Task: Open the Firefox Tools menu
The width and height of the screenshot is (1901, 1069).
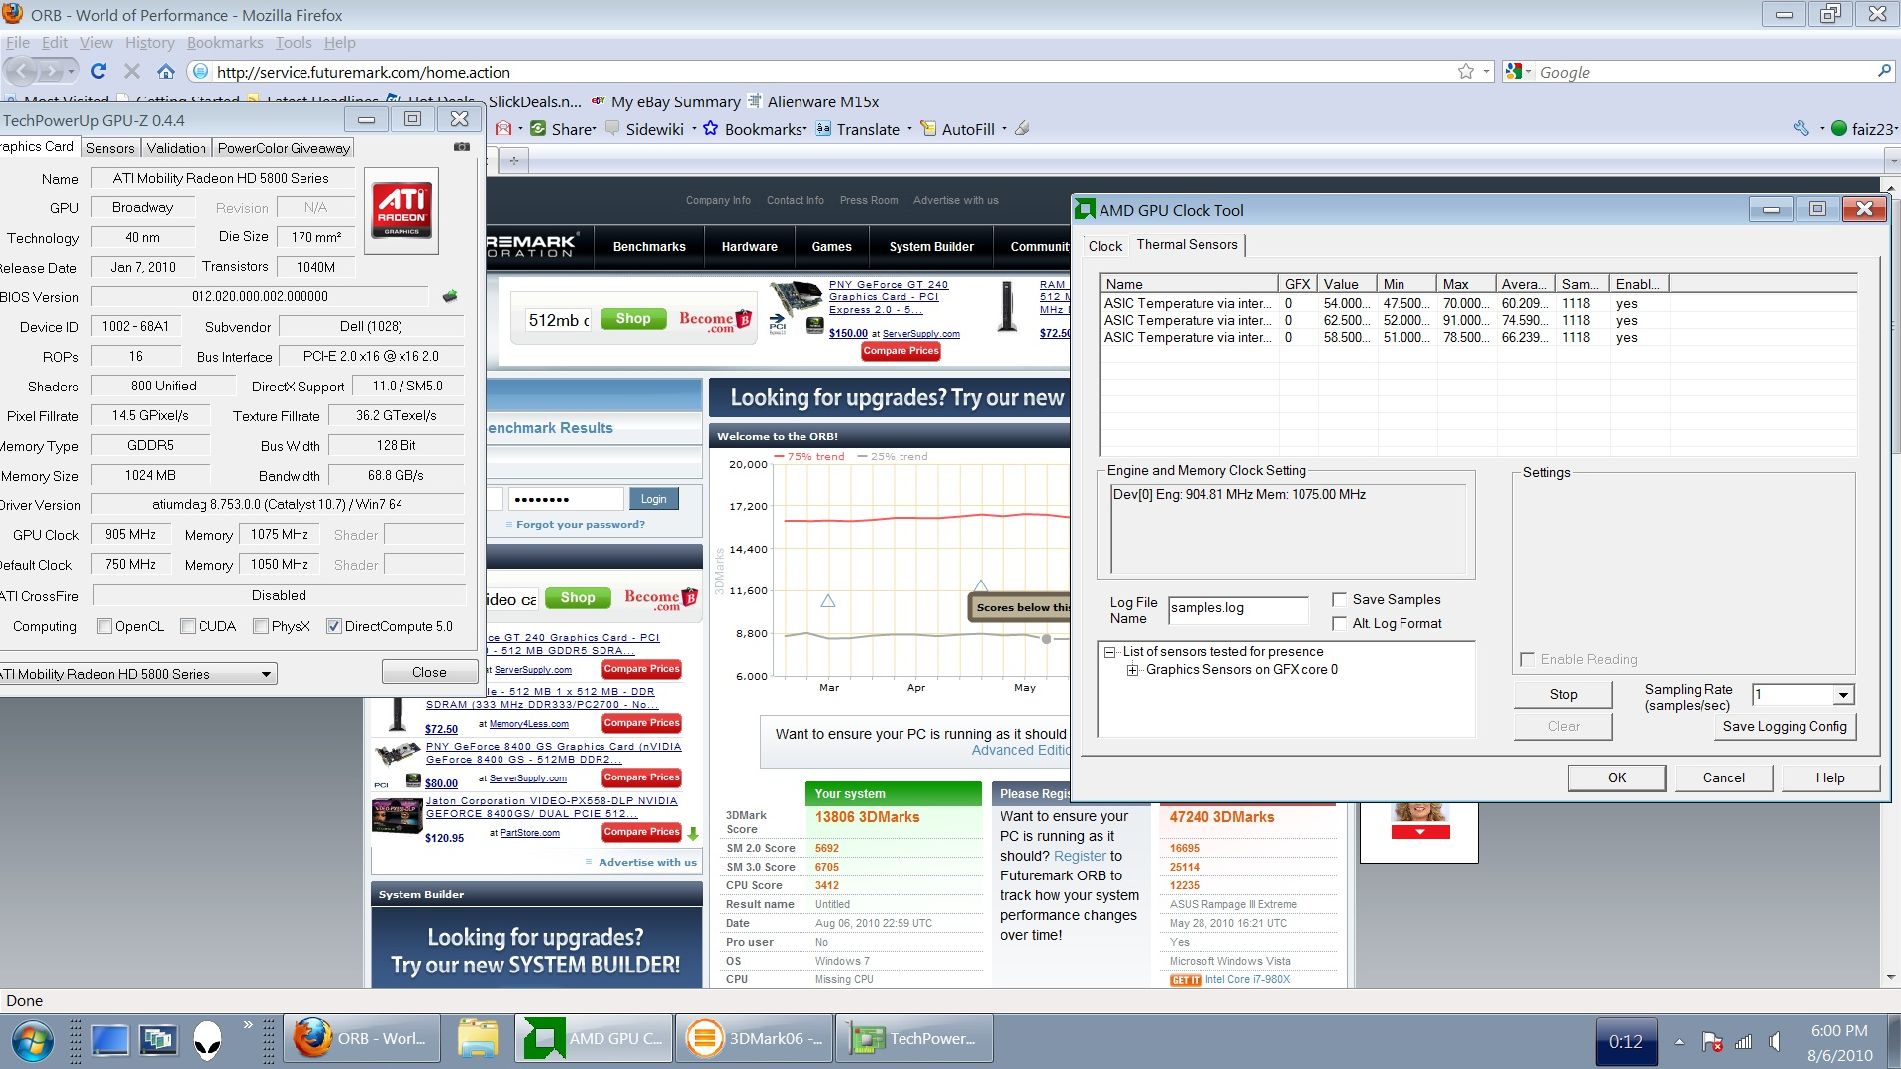Action: 293,42
